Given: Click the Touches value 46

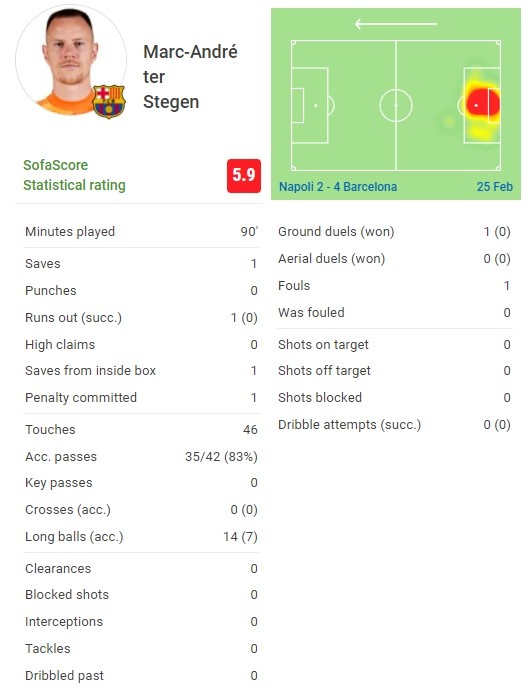Looking at the screenshot, I should pyautogui.click(x=250, y=430).
